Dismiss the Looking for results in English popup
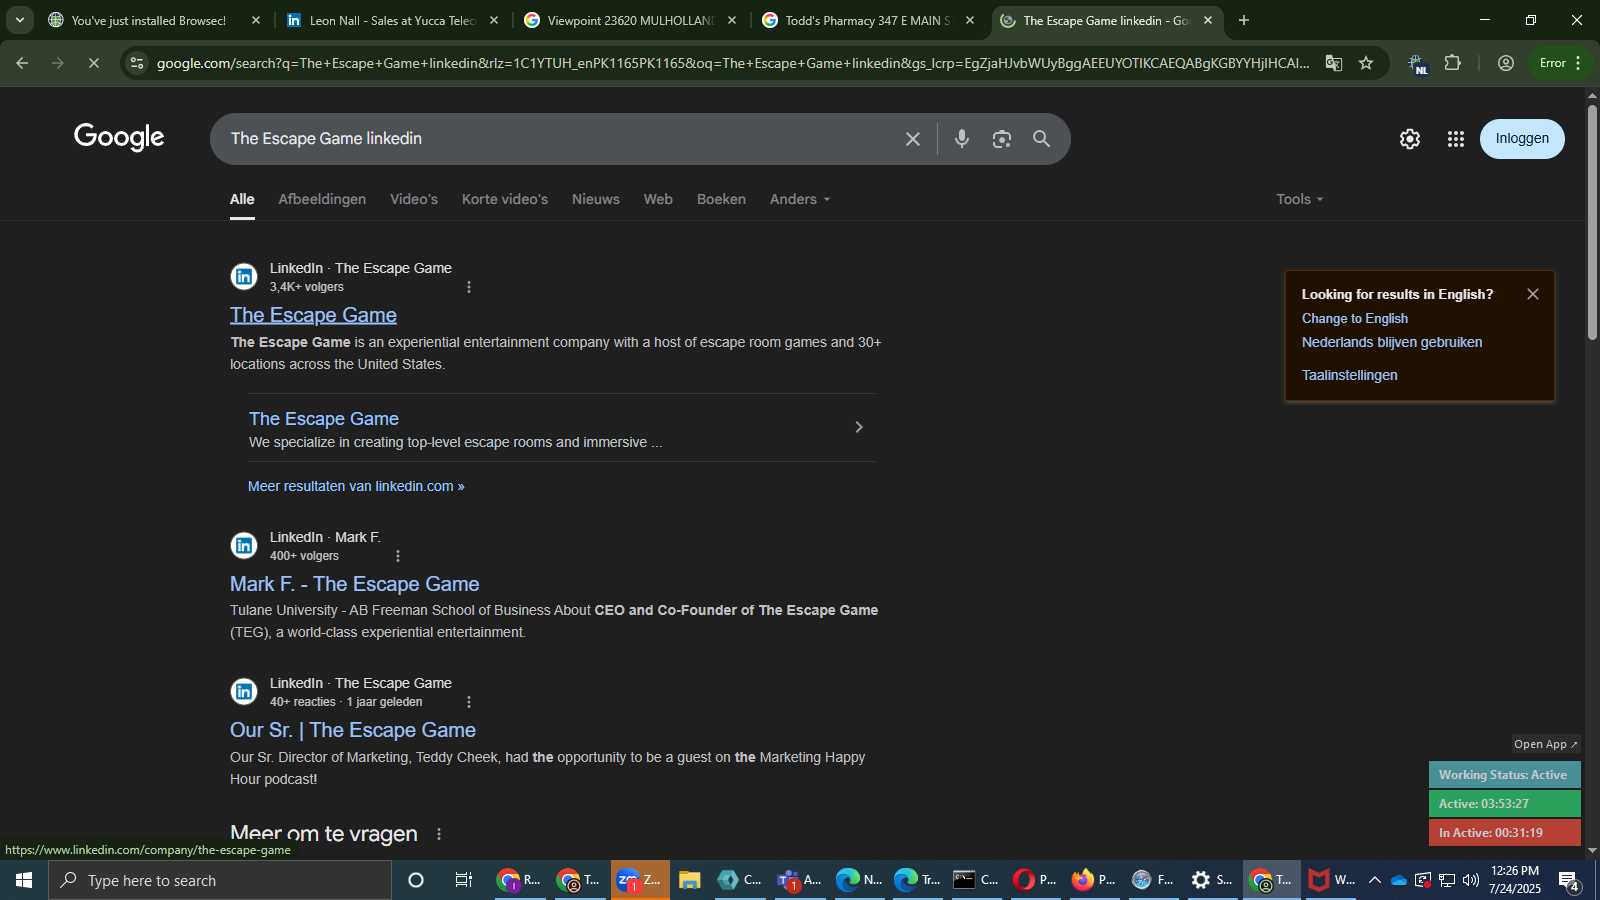This screenshot has height=900, width=1600. point(1533,294)
